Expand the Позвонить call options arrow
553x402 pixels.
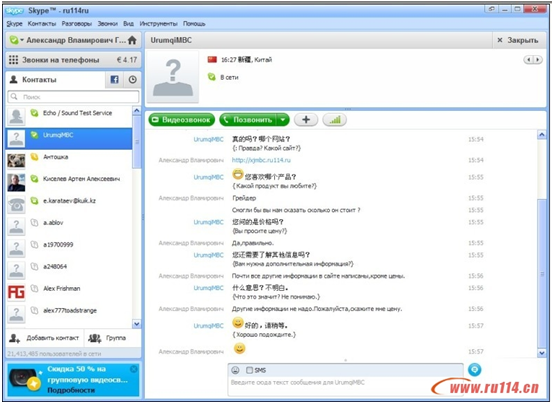pos(283,120)
